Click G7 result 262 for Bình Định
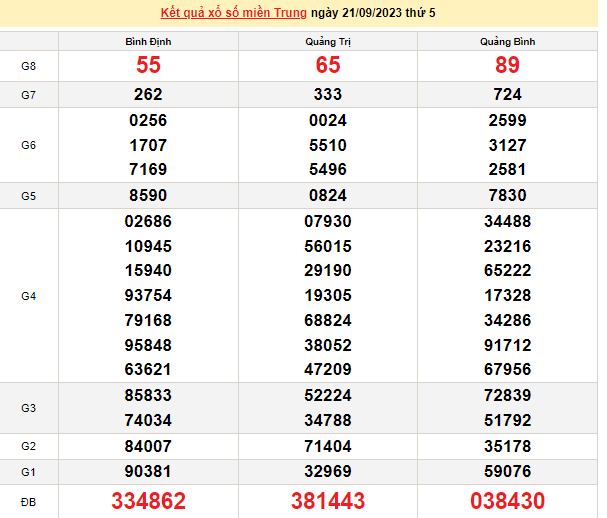Viewport: 607px width, 518px height. (148, 95)
